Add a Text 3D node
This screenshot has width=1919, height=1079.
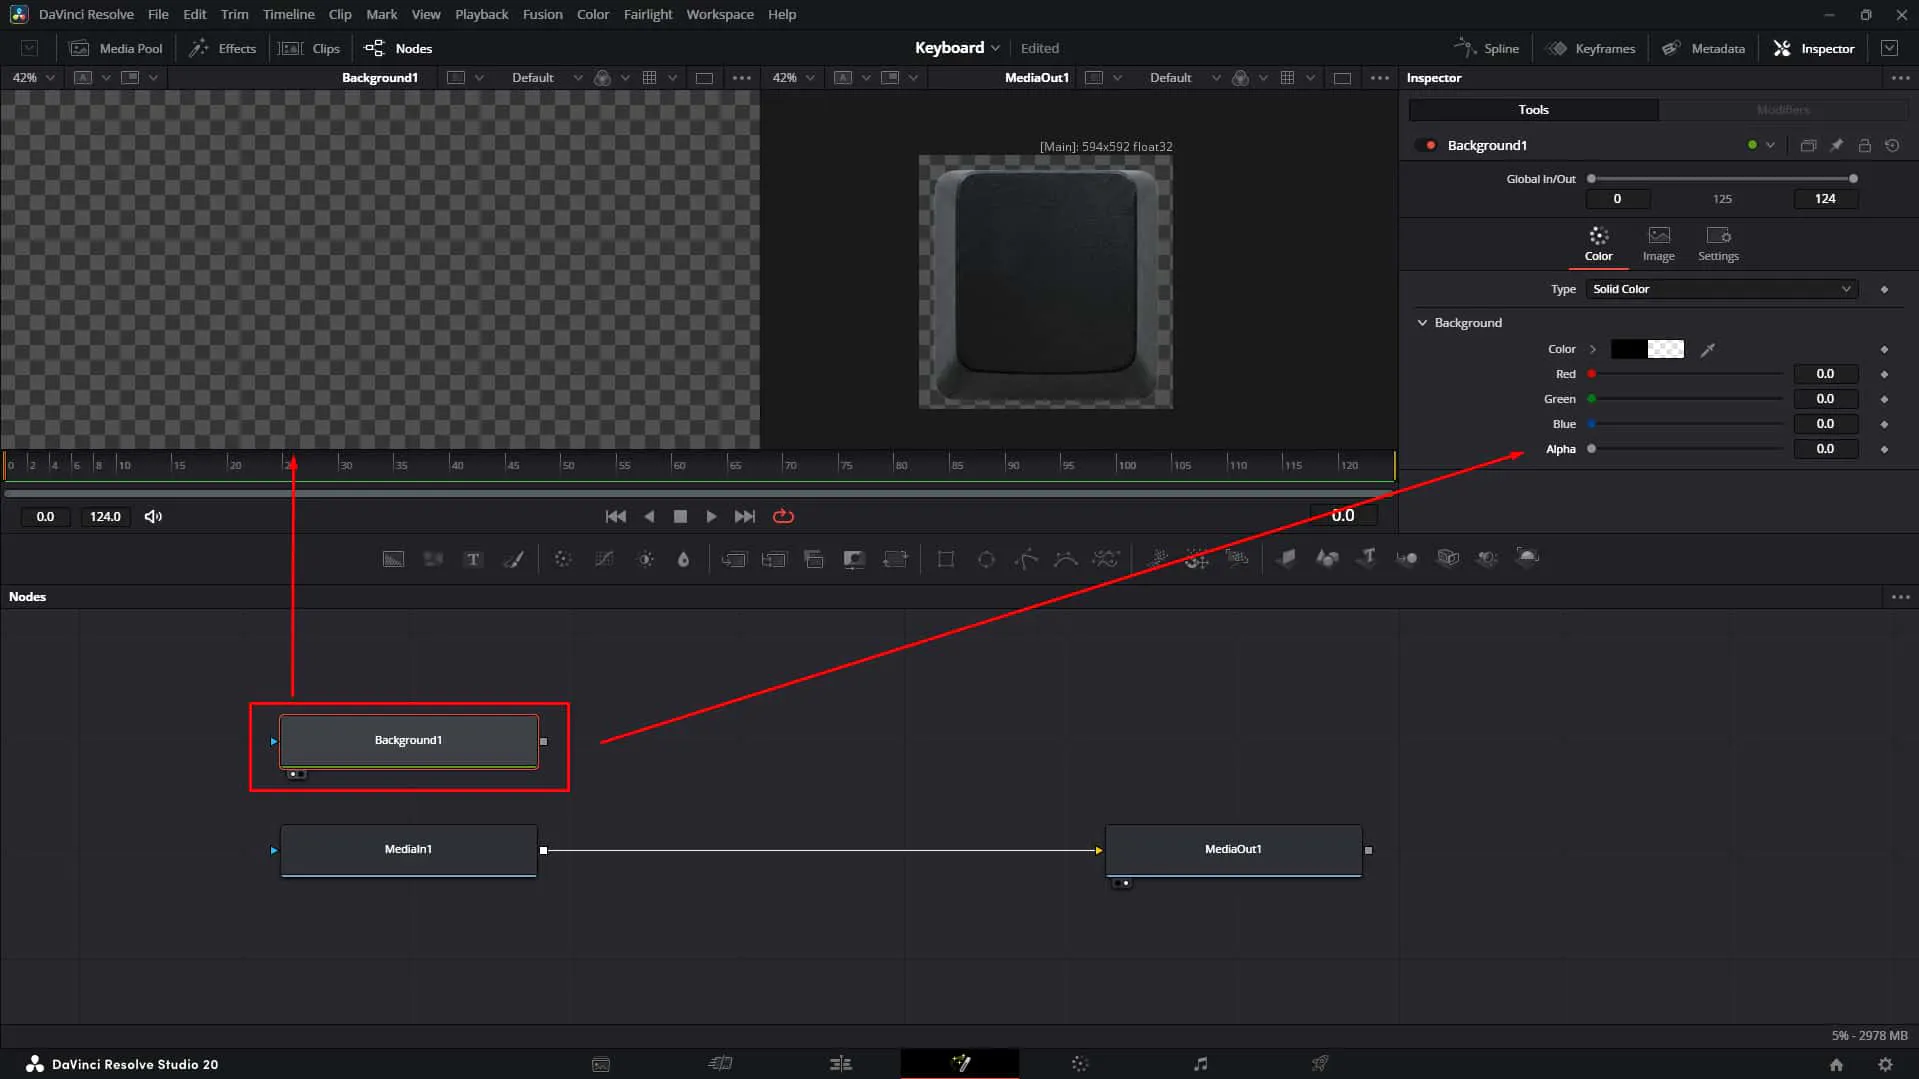point(1367,558)
